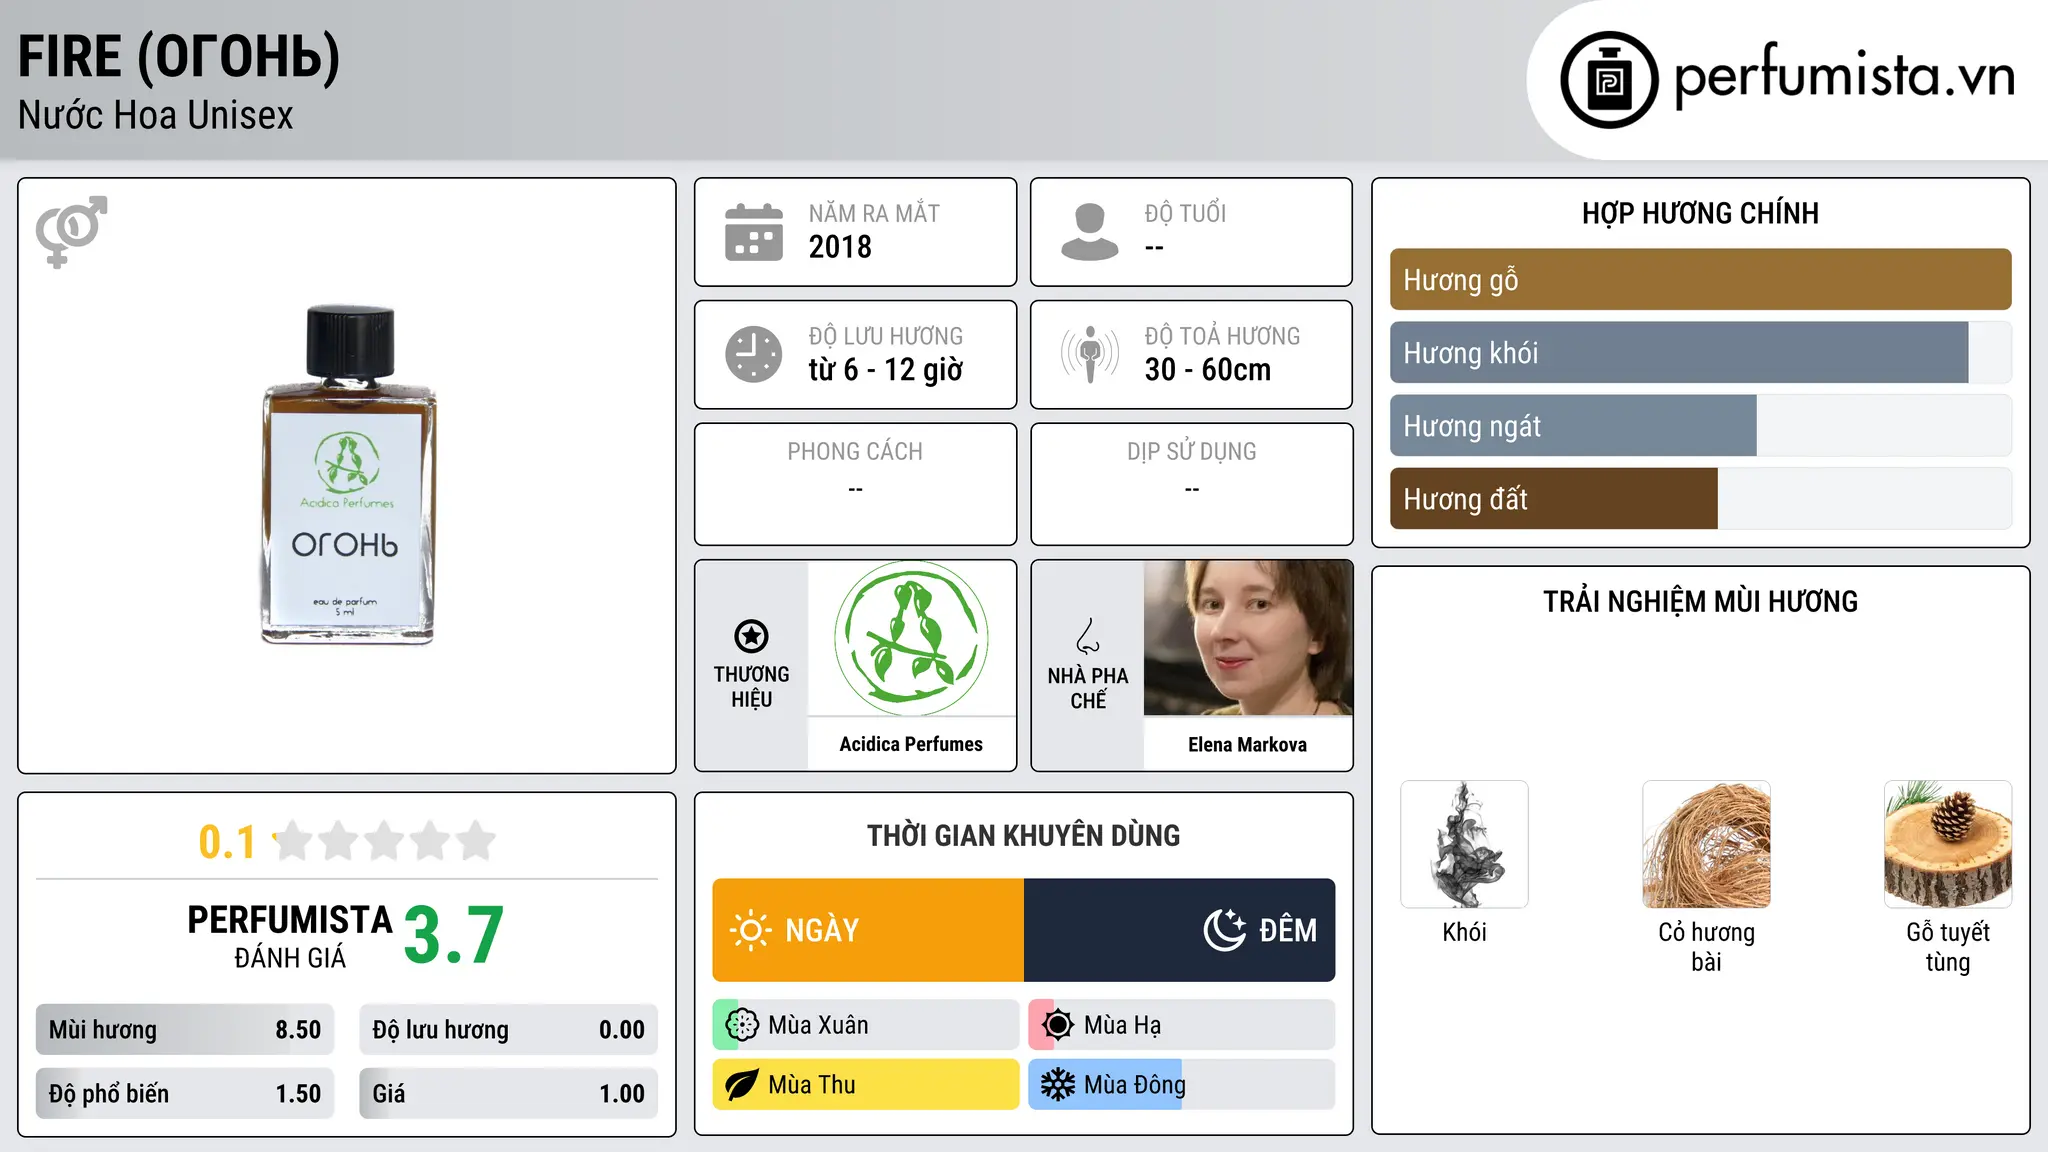The image size is (2048, 1152).
Task: Click the Năm ra mắt label
Action: pos(874,213)
